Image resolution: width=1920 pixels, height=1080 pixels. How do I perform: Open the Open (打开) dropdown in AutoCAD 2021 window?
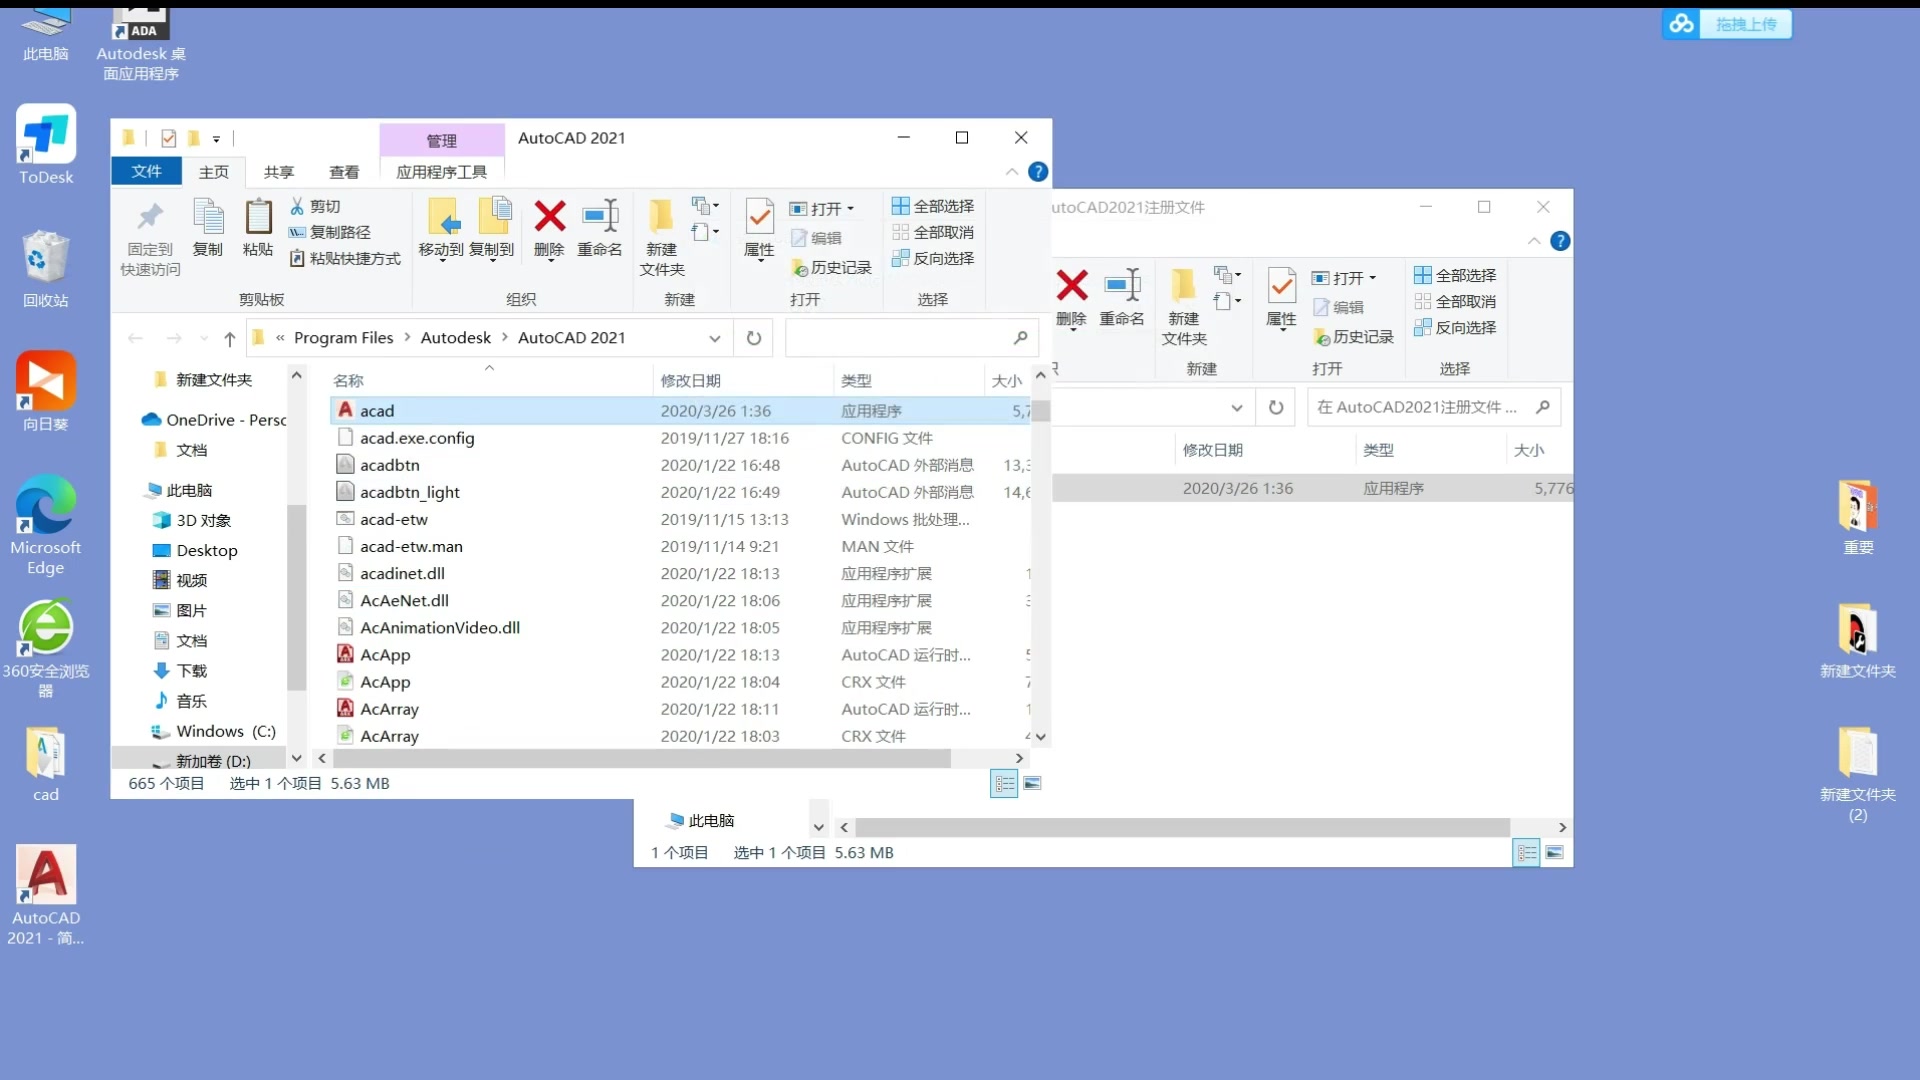click(823, 209)
